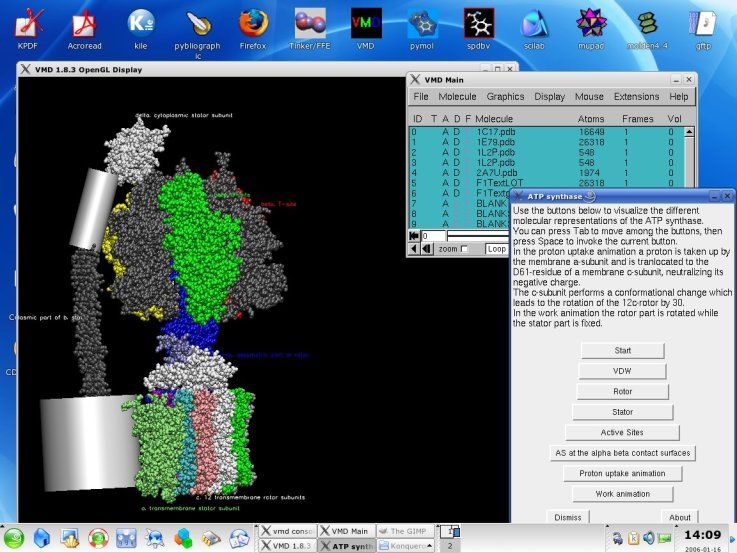Click the speaker volume tray icon
Image resolution: width=737 pixels, height=553 pixels.
pos(649,538)
